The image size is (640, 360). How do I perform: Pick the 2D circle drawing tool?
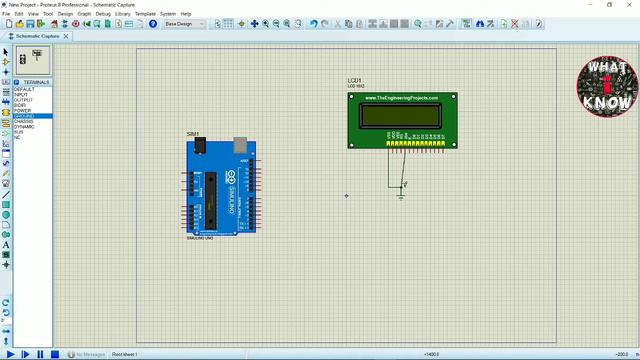click(x=6, y=215)
